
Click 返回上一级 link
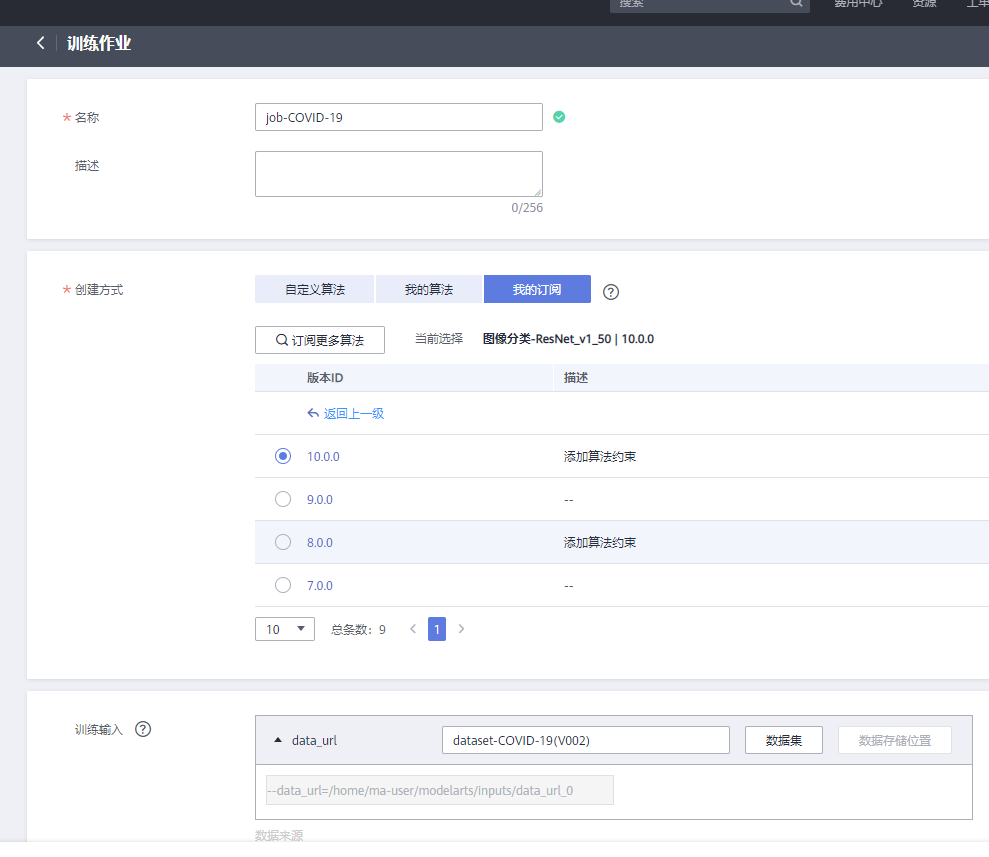coord(346,413)
